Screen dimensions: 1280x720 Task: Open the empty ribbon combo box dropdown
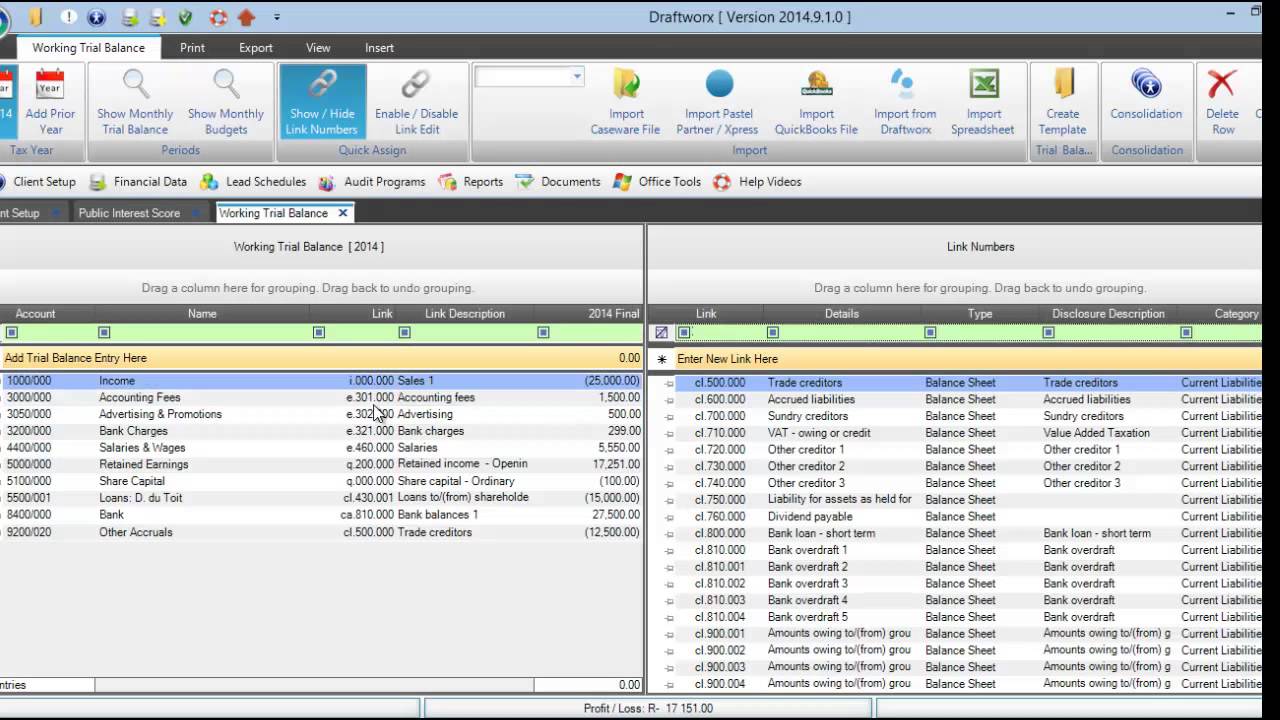point(577,77)
